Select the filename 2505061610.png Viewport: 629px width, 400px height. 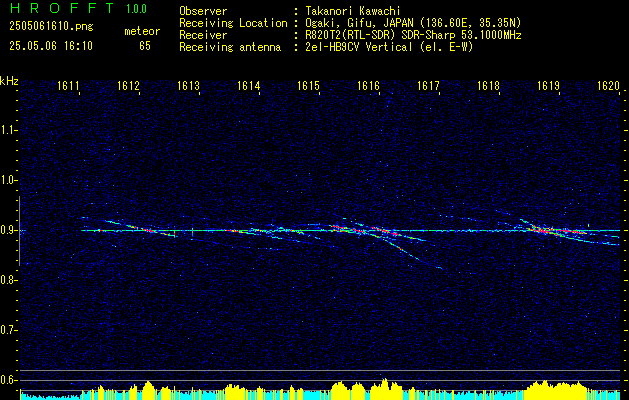(51, 26)
